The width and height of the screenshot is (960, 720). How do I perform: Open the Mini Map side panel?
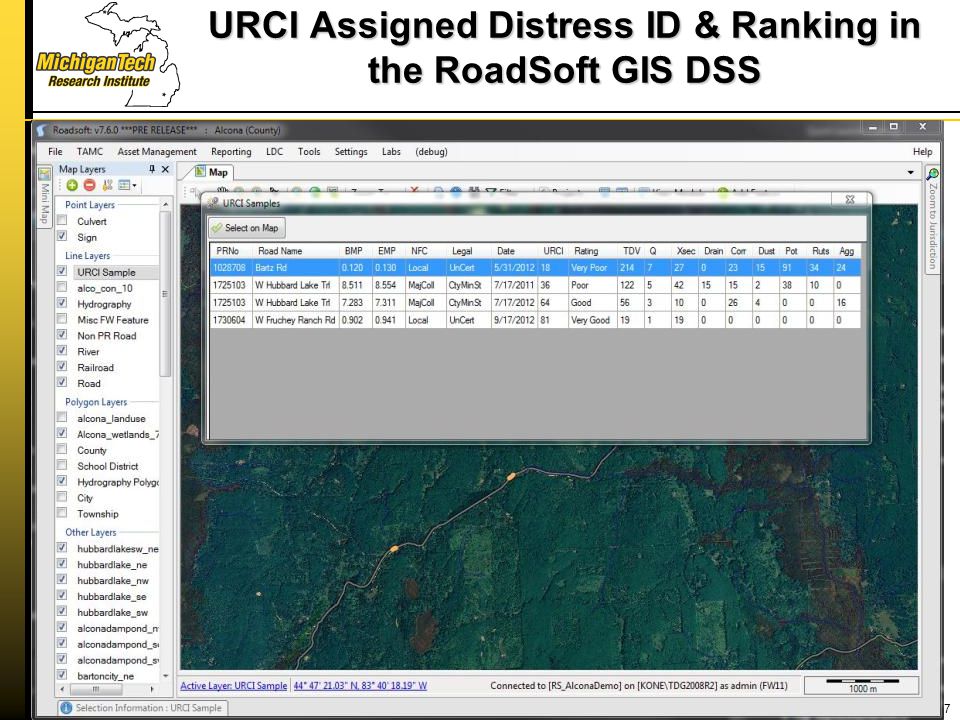44,196
